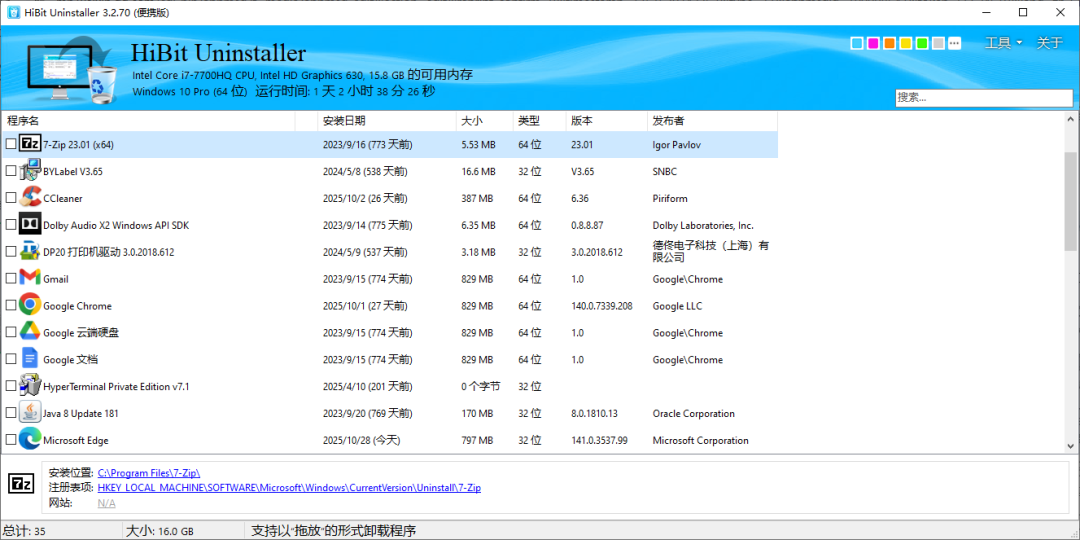Click the CCleaner program icon
Screen dimensions: 1080x540
tap(30, 198)
